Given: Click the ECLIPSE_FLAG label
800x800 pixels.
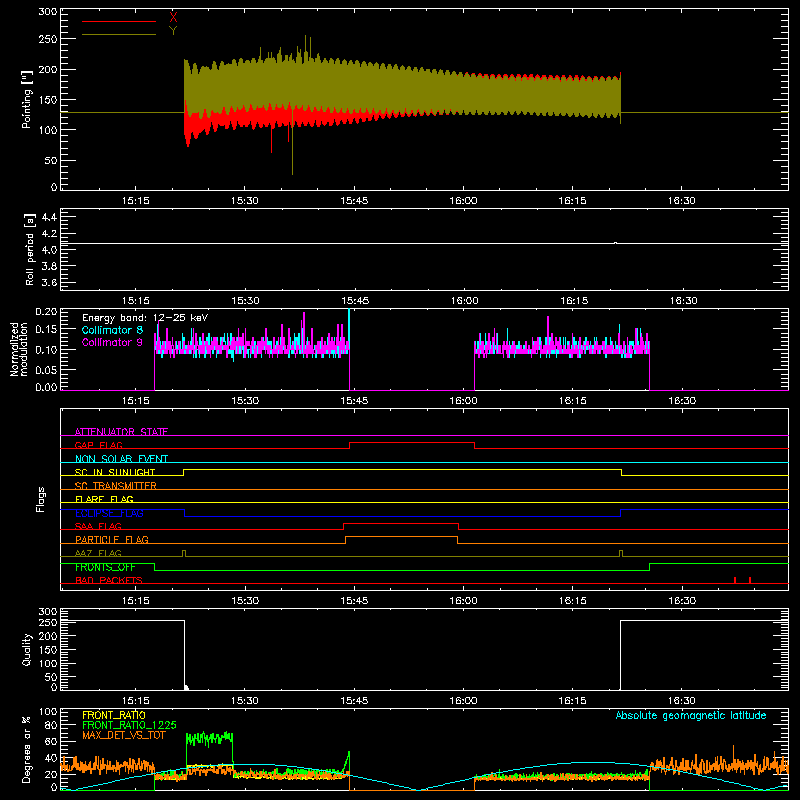Looking at the screenshot, I should (109, 513).
